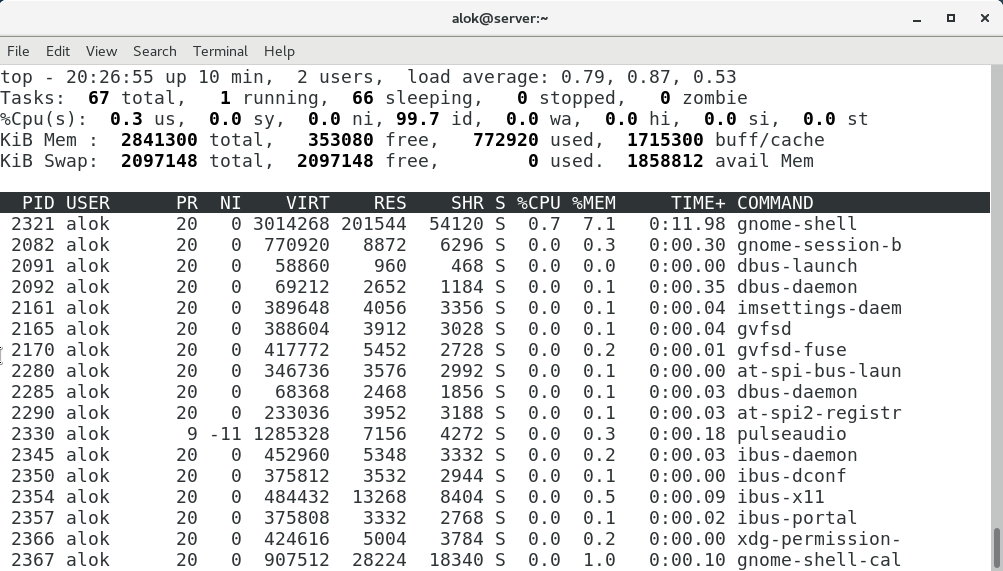The image size is (1003, 571).
Task: Click the PID column header
Action: pyautogui.click(x=38, y=203)
